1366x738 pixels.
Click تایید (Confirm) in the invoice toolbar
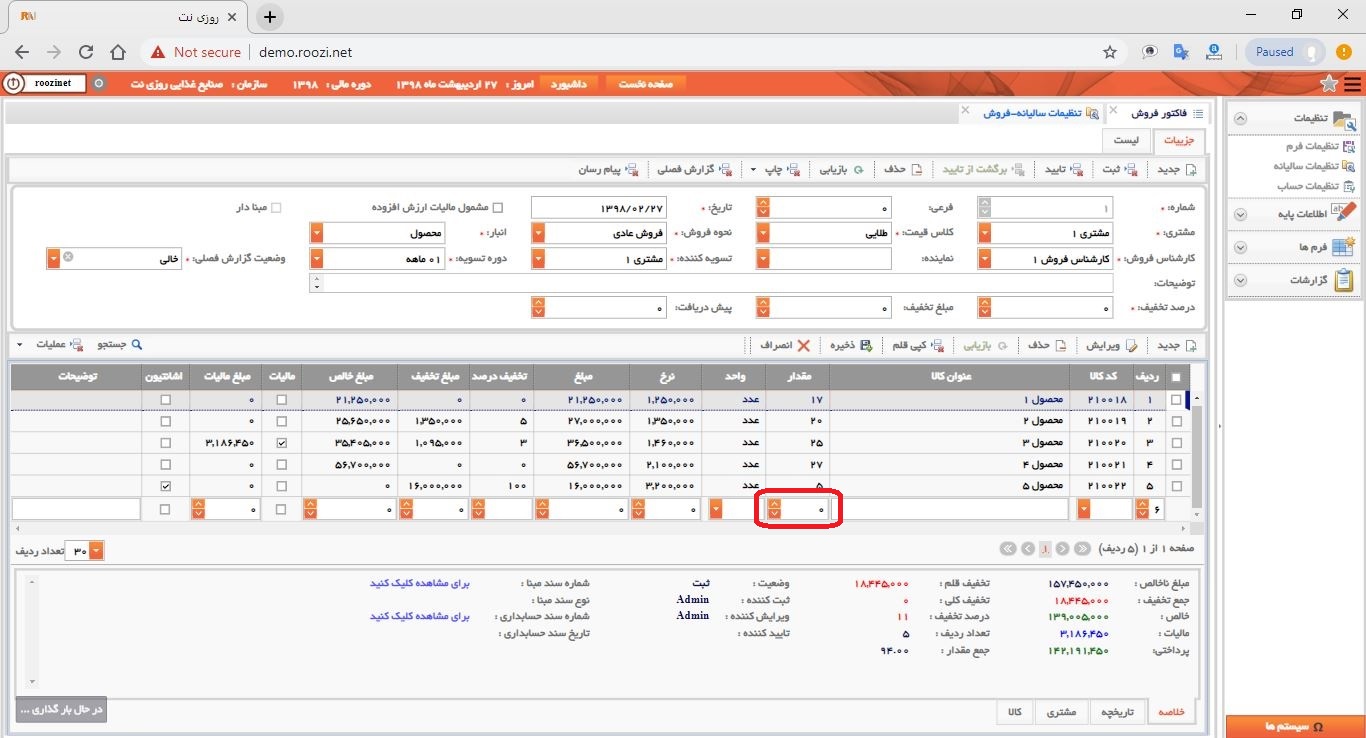1064,170
